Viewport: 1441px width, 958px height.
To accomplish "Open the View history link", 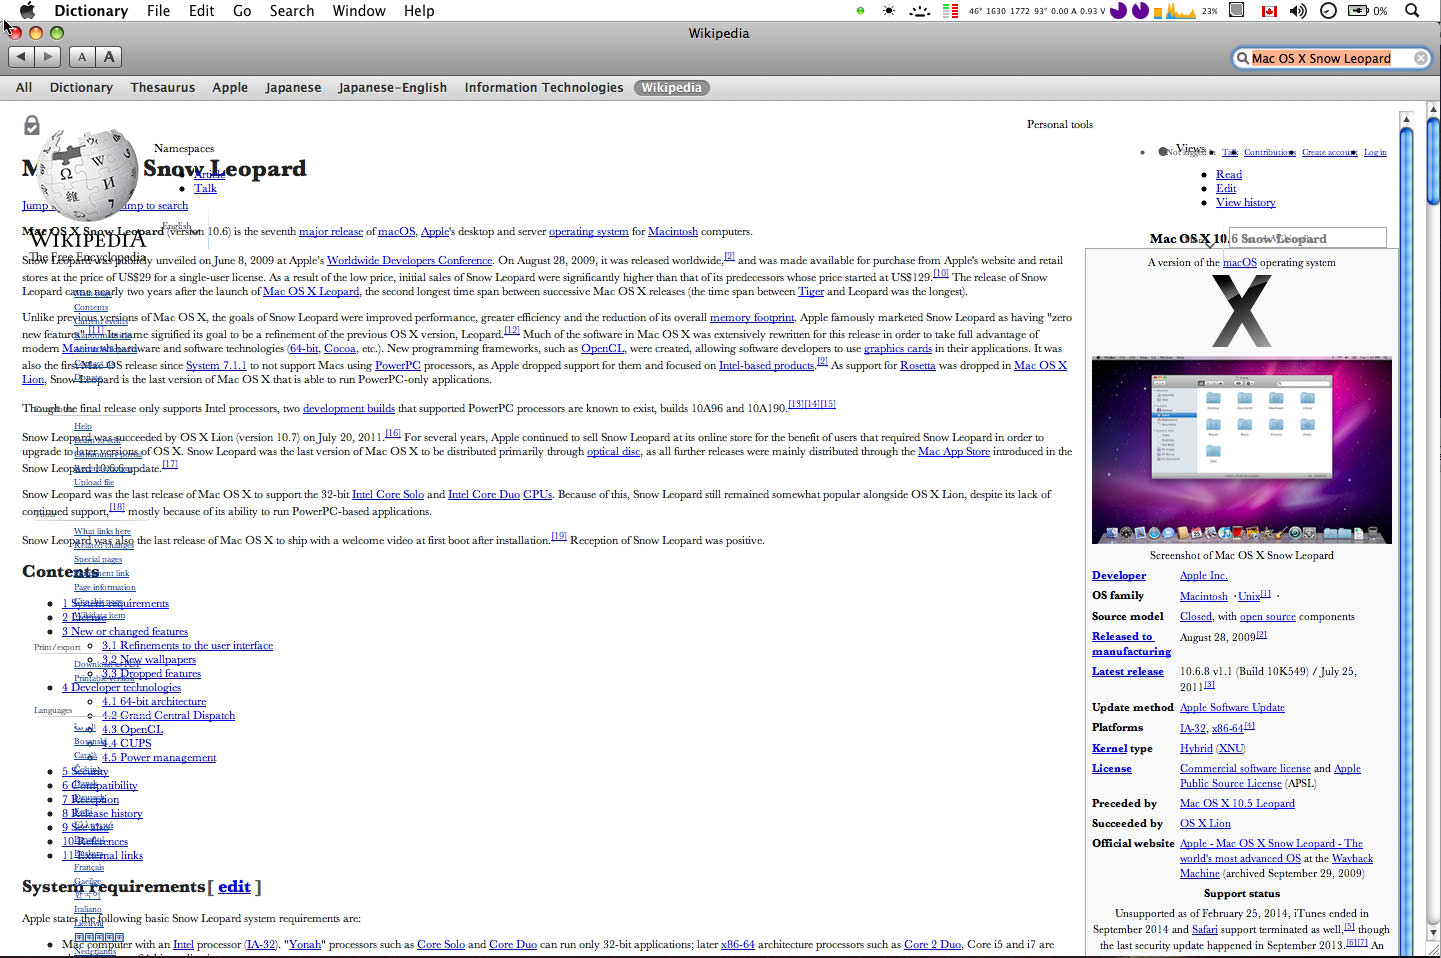I will pos(1245,202).
